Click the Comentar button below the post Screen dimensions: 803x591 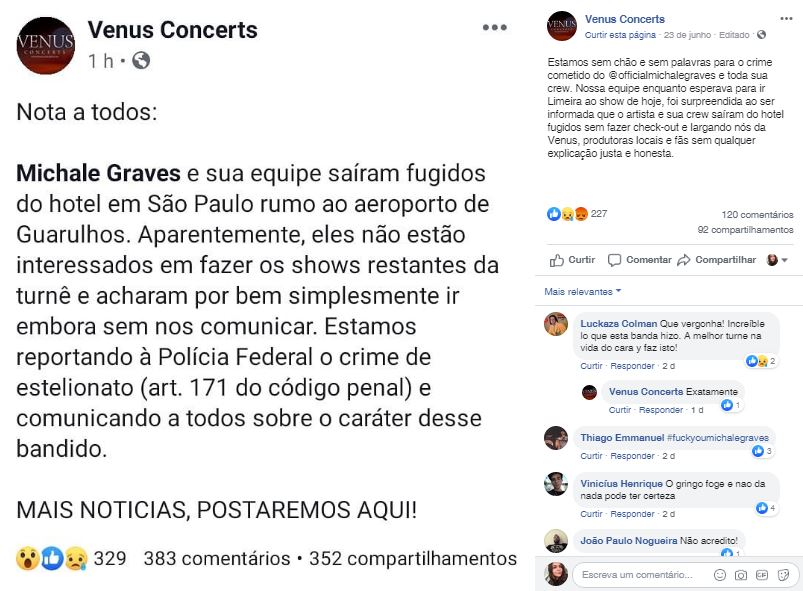(x=640, y=260)
